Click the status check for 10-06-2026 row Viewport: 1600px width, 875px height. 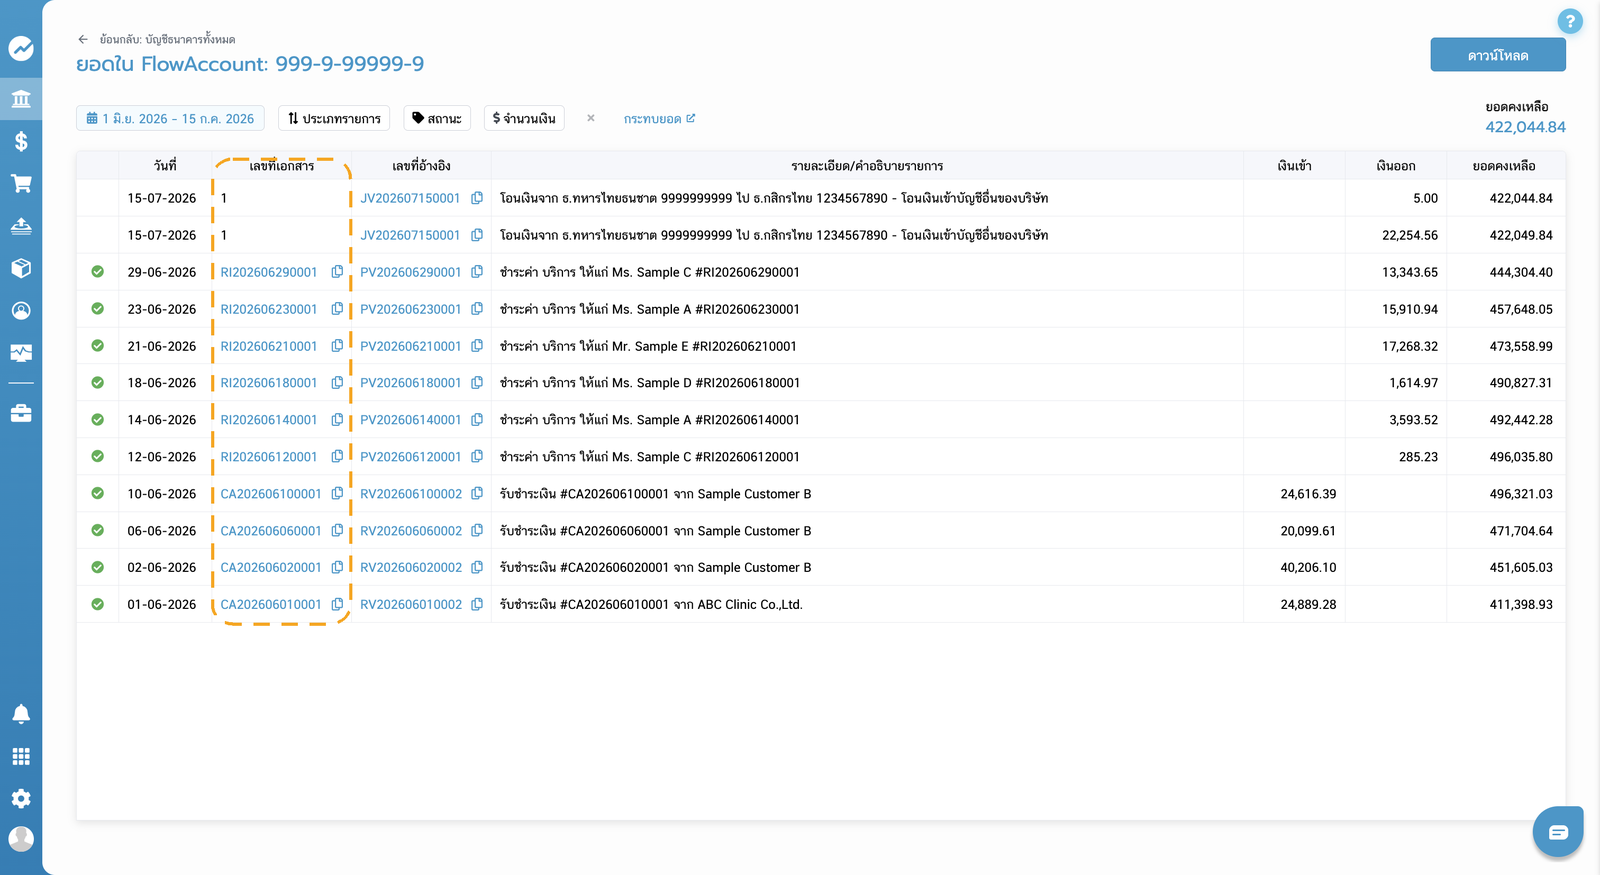(97, 494)
